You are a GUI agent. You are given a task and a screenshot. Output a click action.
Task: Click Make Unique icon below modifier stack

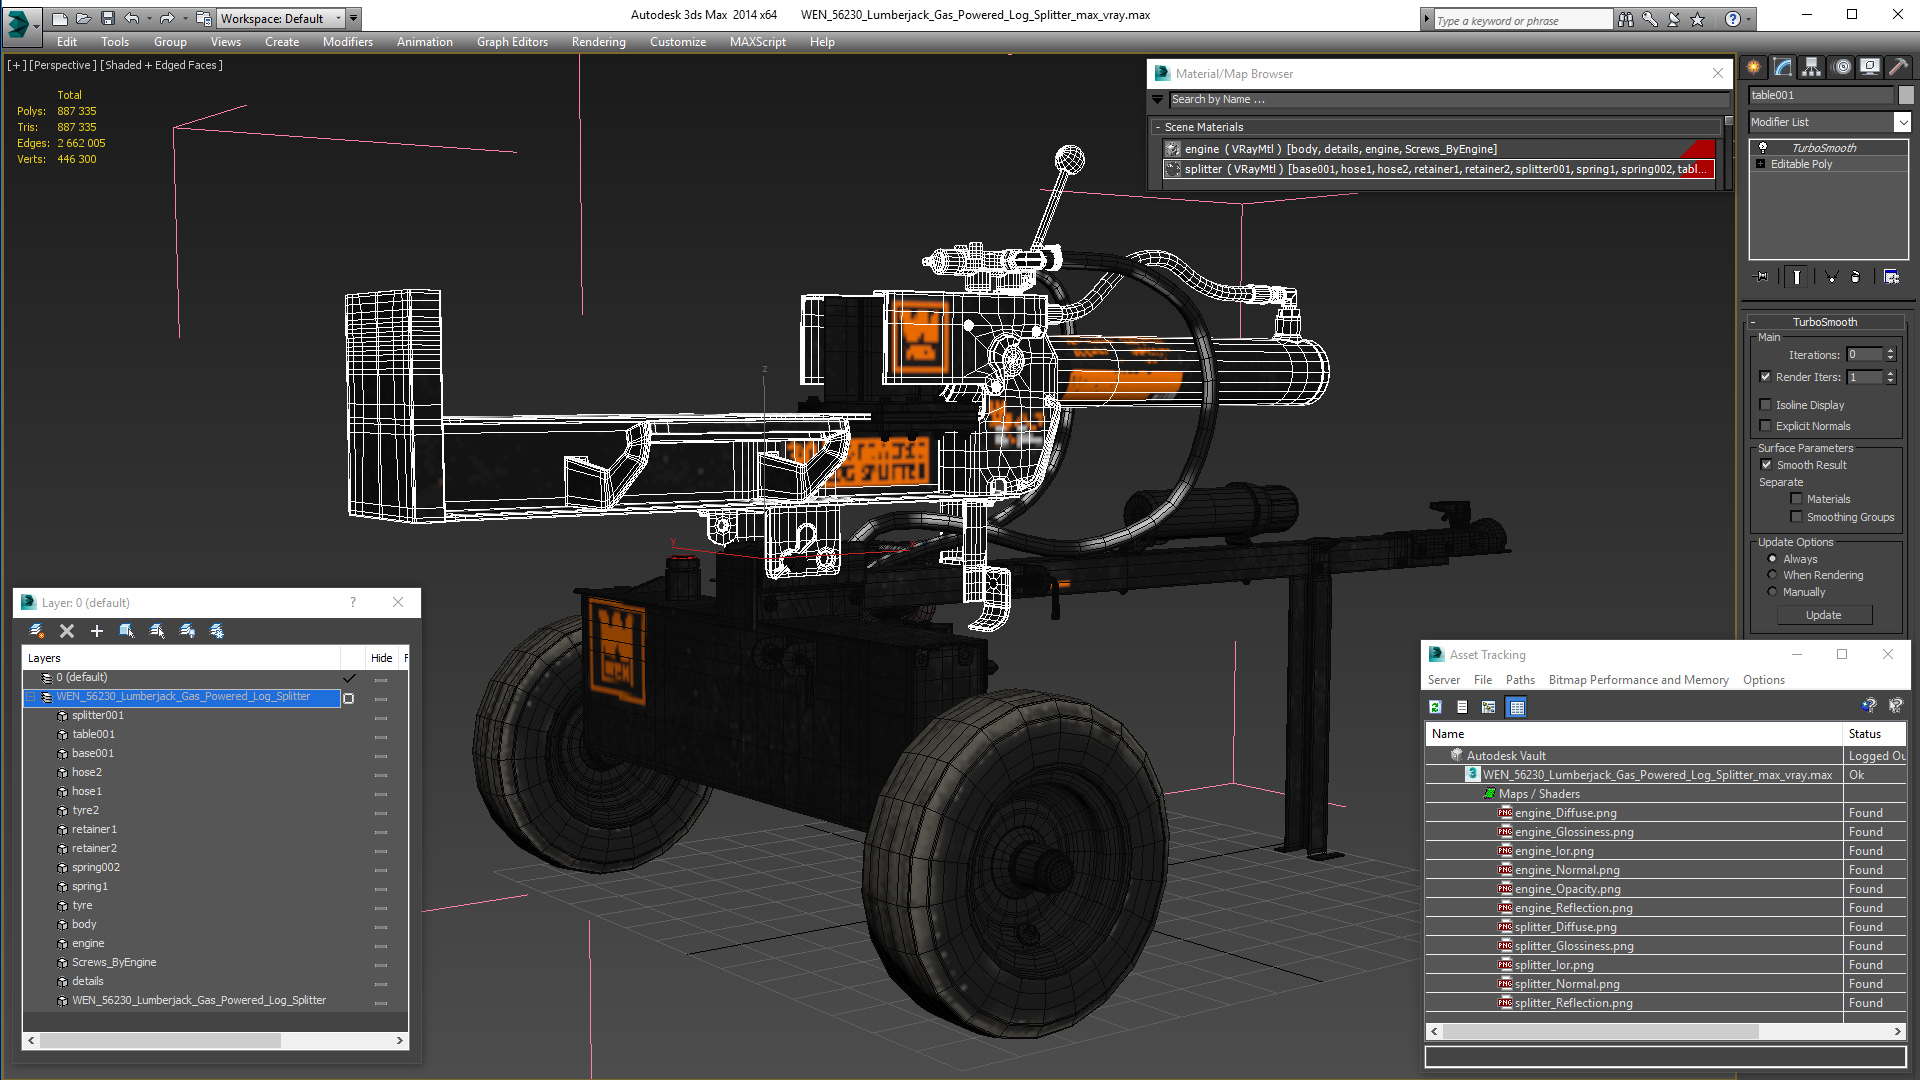tap(1831, 277)
